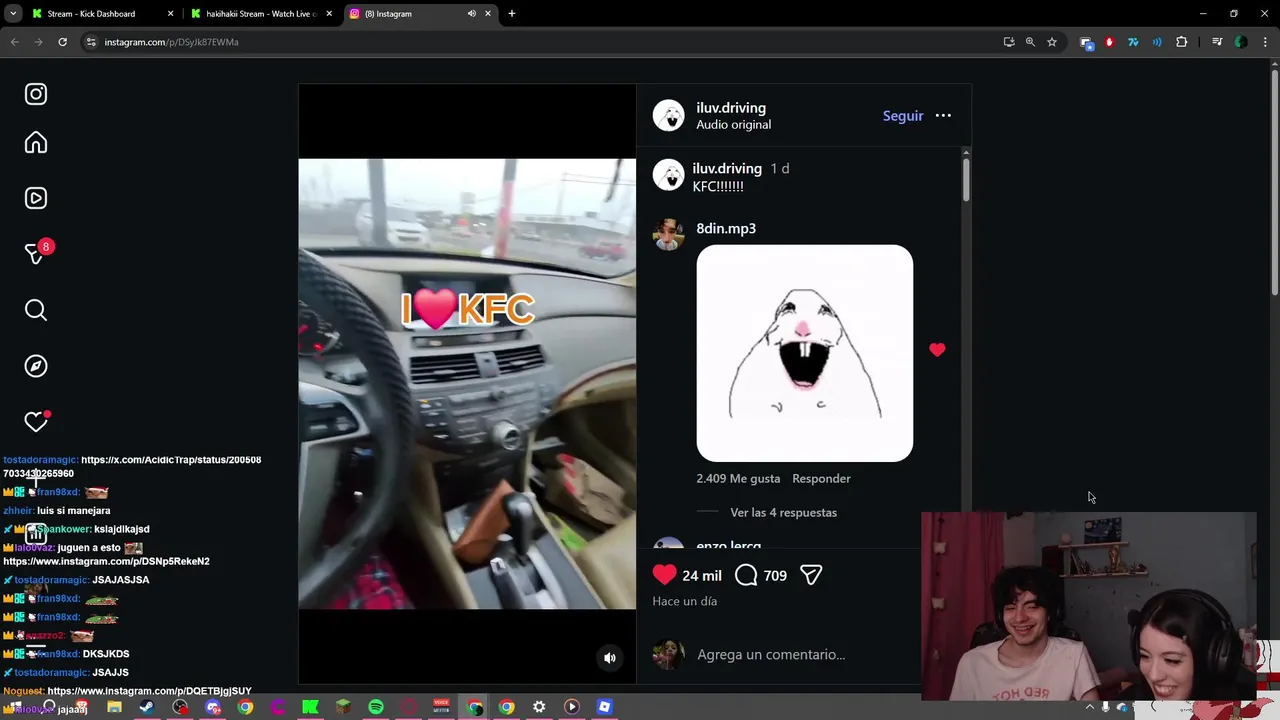Open commenter 8din.mp3's profile
1280x720 pixels.
(726, 228)
